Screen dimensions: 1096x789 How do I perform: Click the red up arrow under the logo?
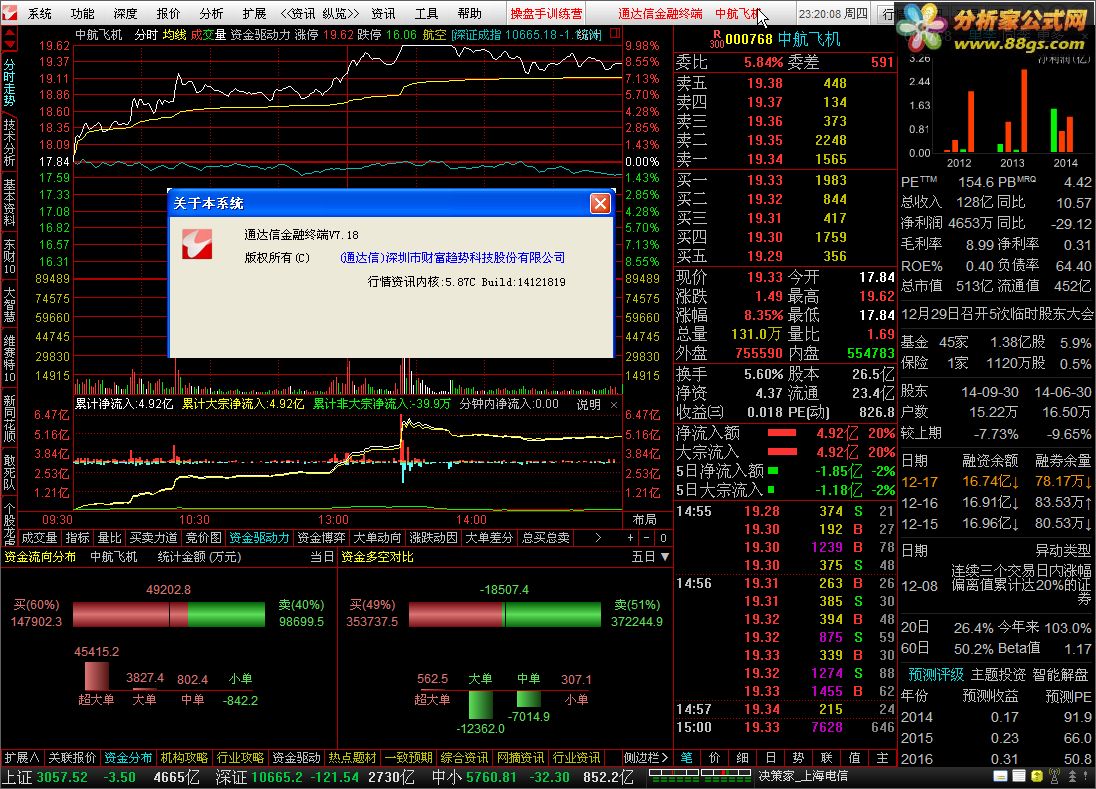pyautogui.click(x=9, y=33)
